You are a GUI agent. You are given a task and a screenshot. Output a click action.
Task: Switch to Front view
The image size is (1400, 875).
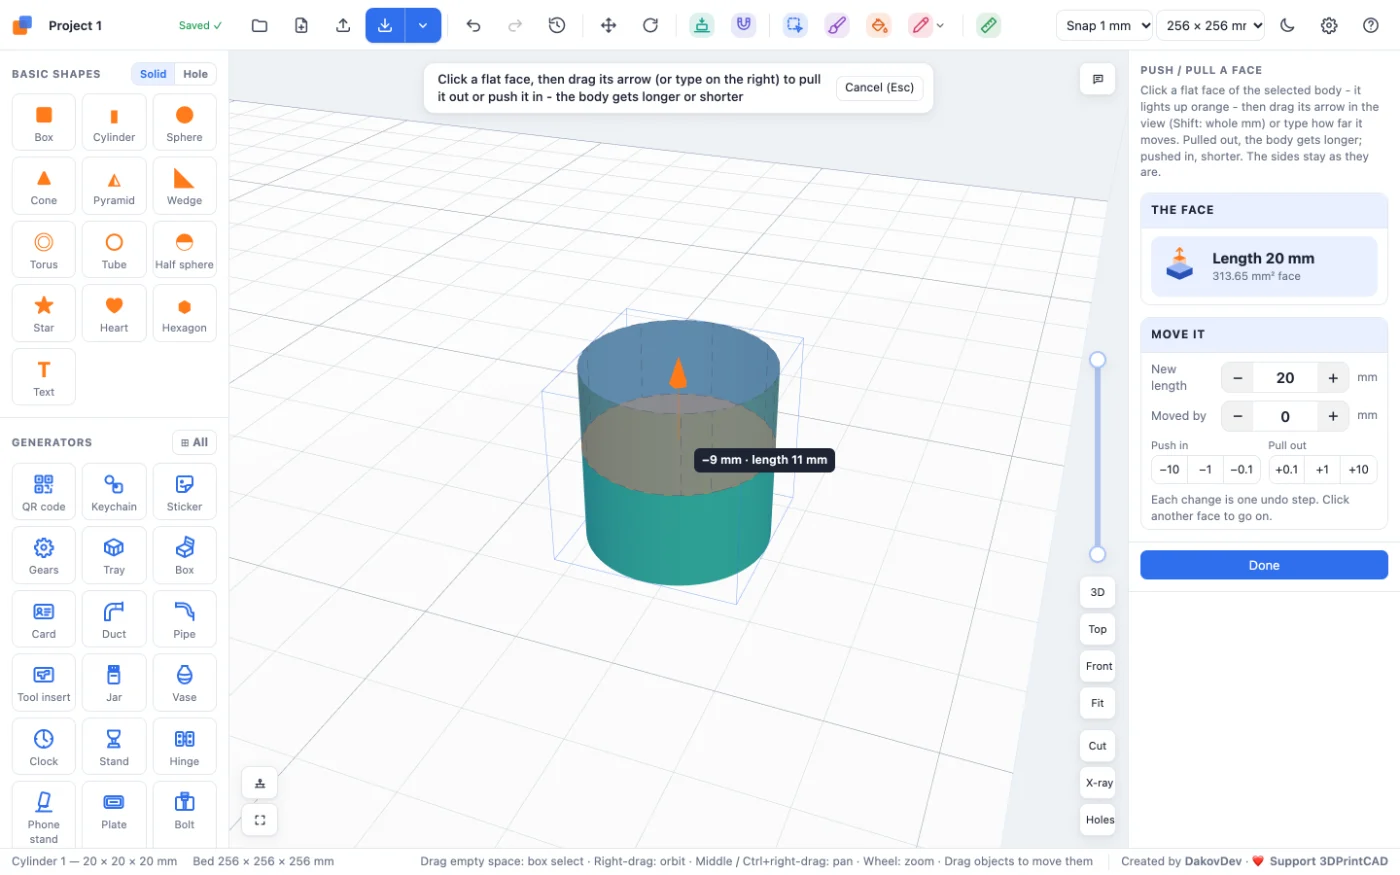tap(1098, 666)
